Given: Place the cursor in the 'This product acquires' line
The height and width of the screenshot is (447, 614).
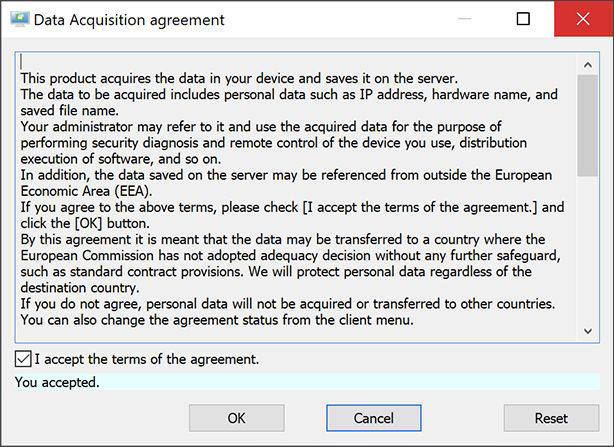Looking at the screenshot, I should (239, 78).
